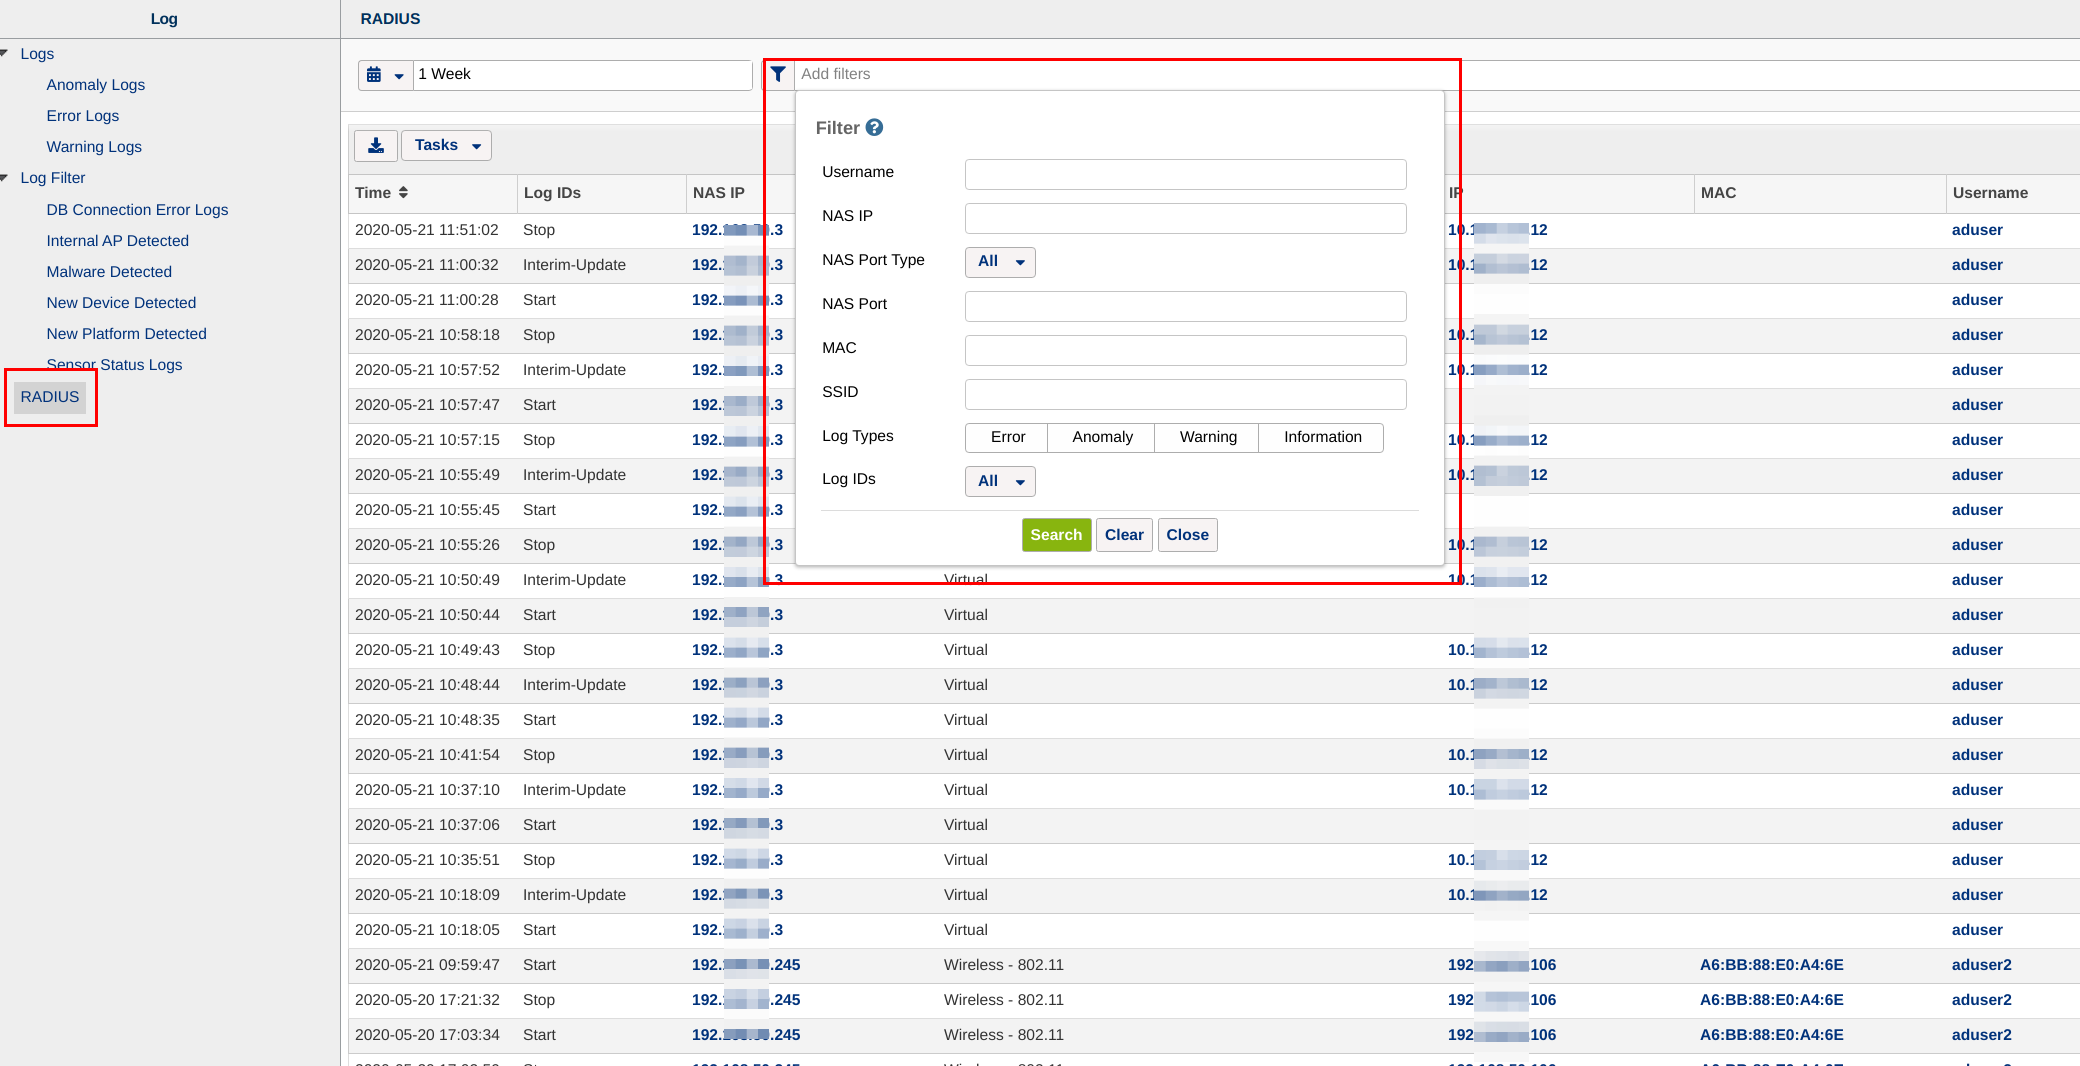Toggle the Error log type
This screenshot has width=2080, height=1066.
click(x=1007, y=437)
